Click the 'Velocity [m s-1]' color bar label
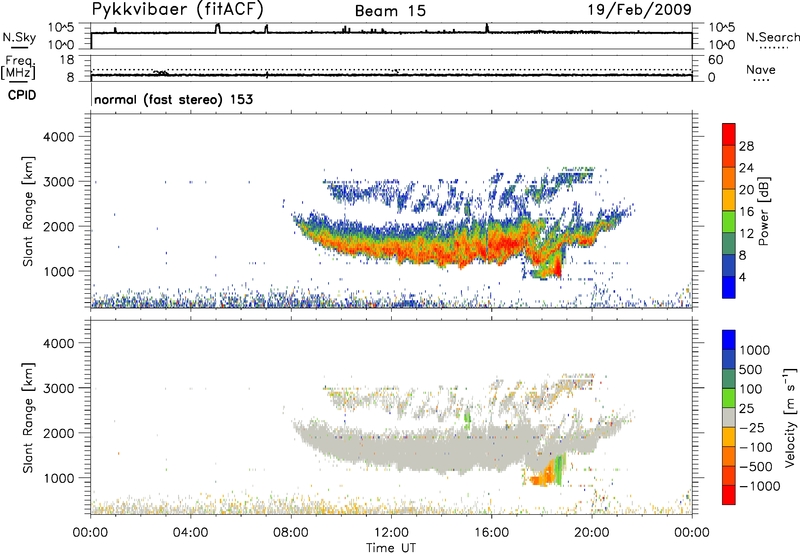Image resolution: width=800 pixels, height=554 pixels. [x=790, y=416]
